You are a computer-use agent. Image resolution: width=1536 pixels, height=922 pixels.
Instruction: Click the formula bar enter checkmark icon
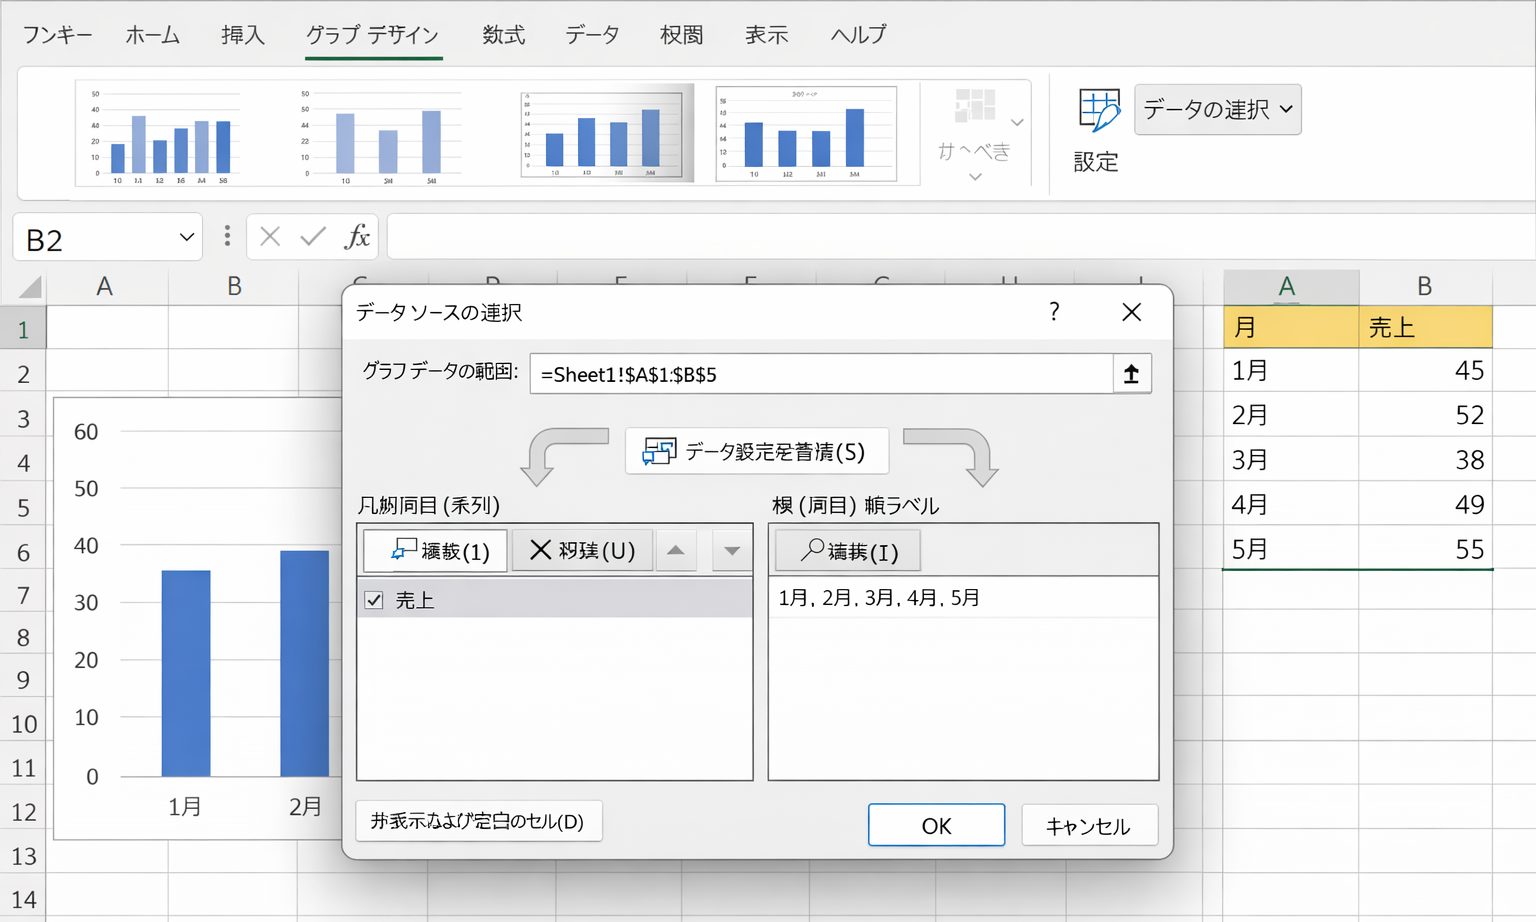pos(313,237)
